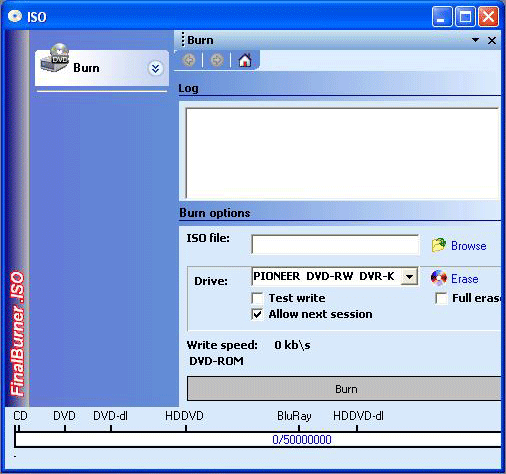Click the HDDVD-dl capacity marker

click(358, 416)
